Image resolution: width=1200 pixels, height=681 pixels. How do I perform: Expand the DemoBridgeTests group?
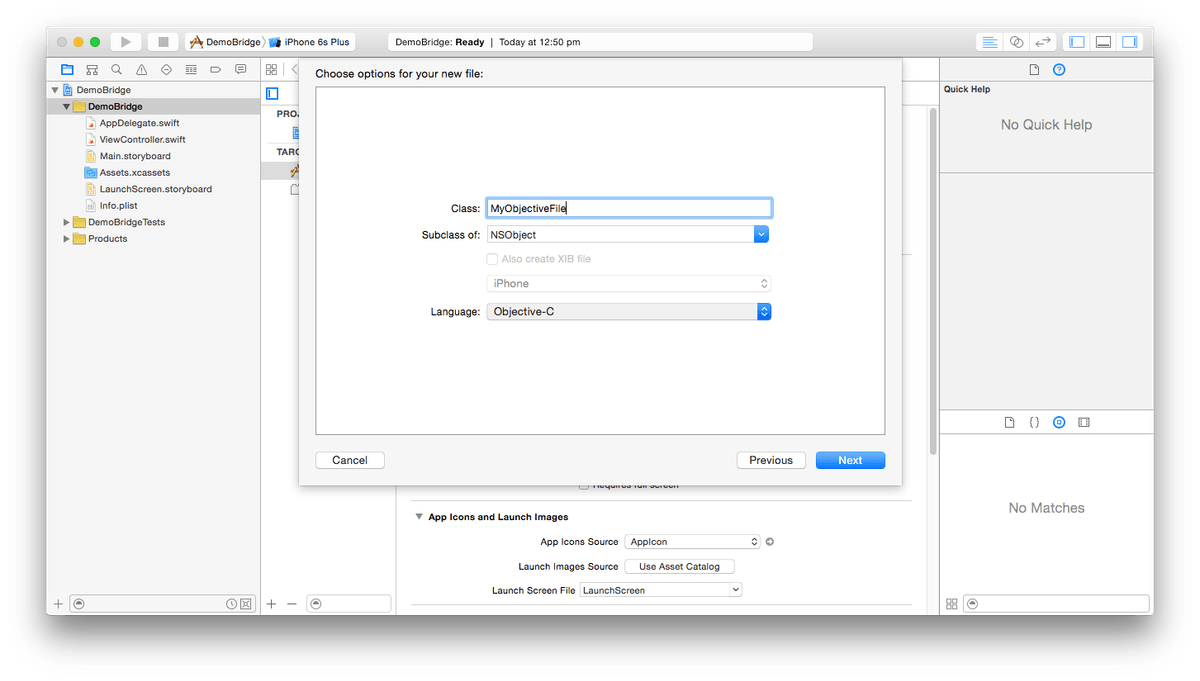point(67,222)
